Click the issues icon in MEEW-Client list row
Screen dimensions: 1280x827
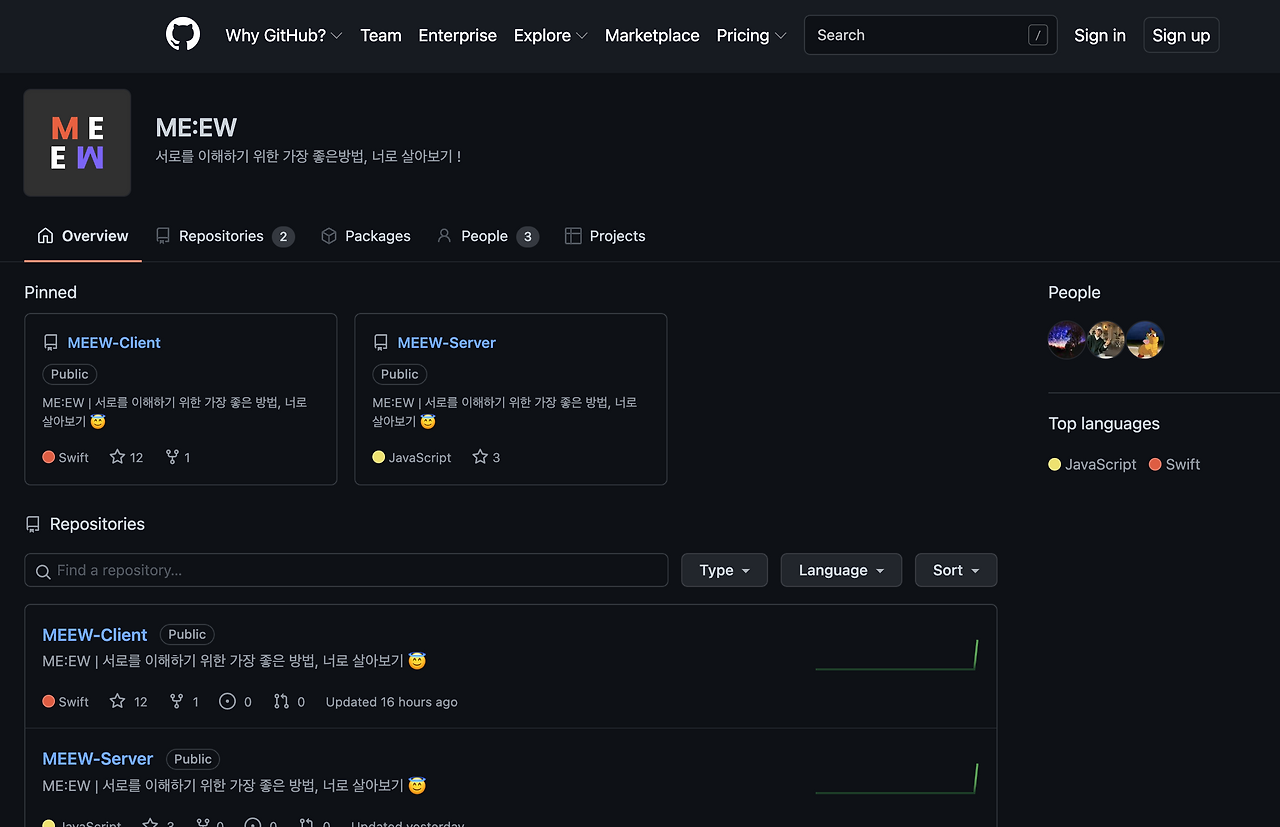[228, 701]
